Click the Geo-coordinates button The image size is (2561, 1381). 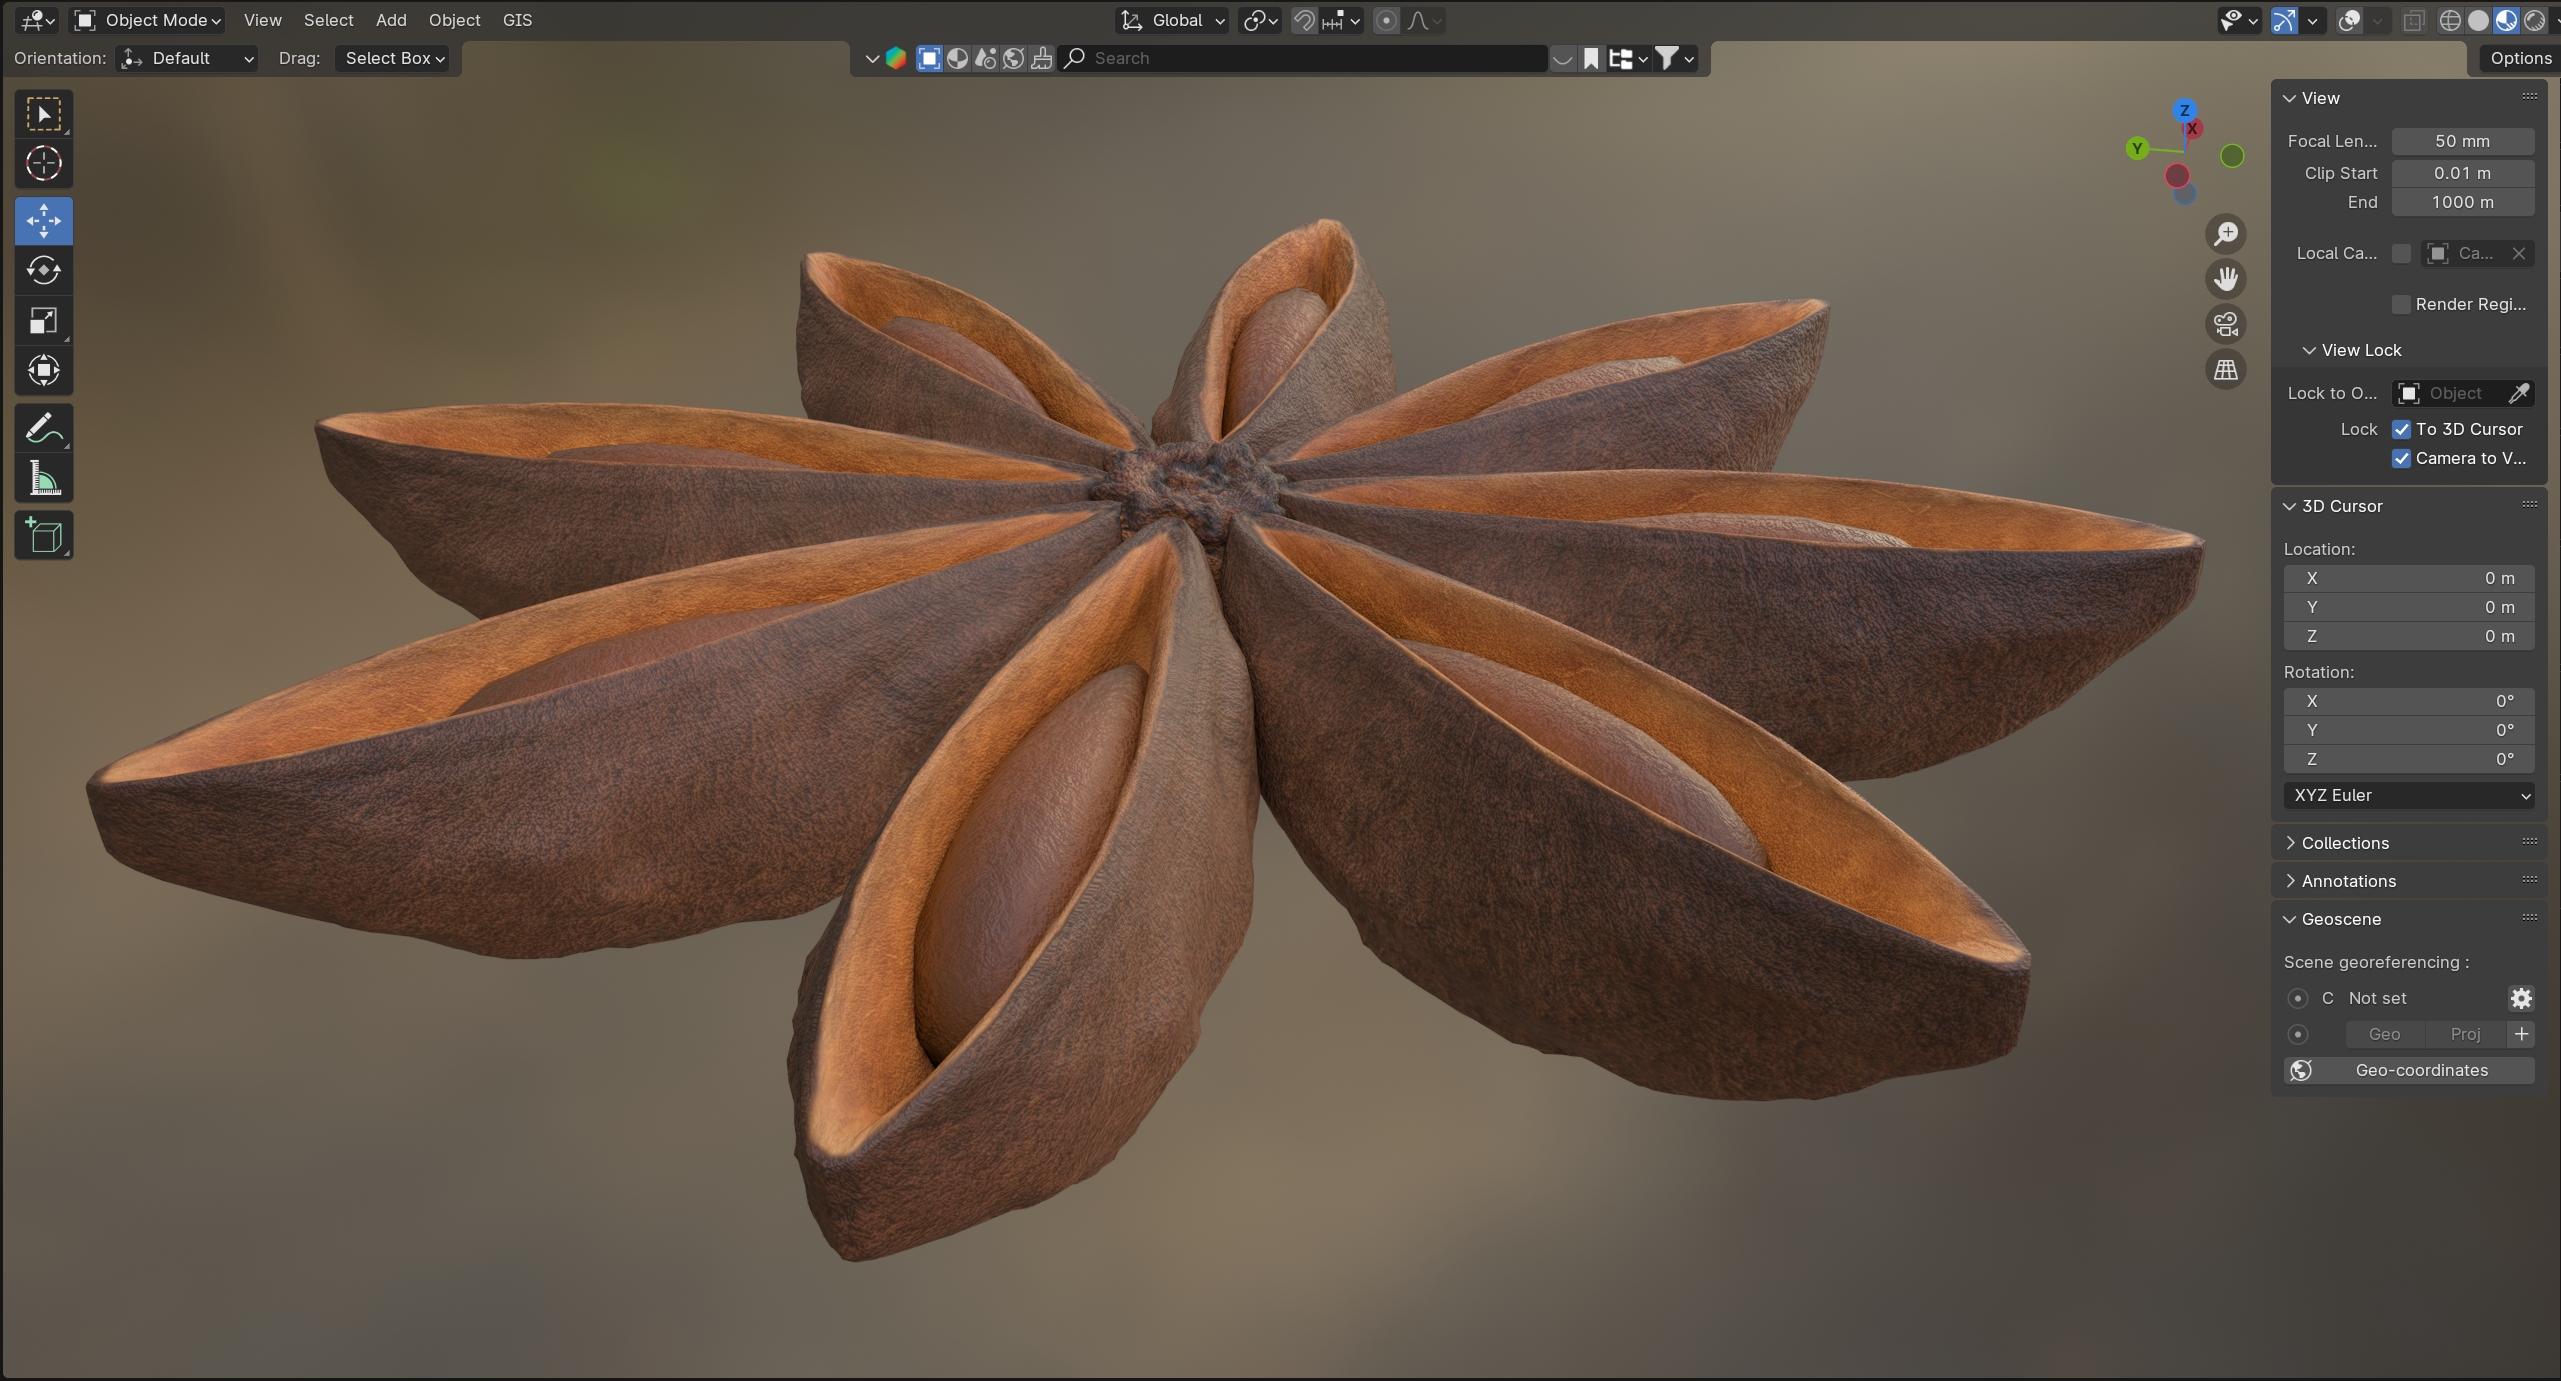click(x=2408, y=1070)
